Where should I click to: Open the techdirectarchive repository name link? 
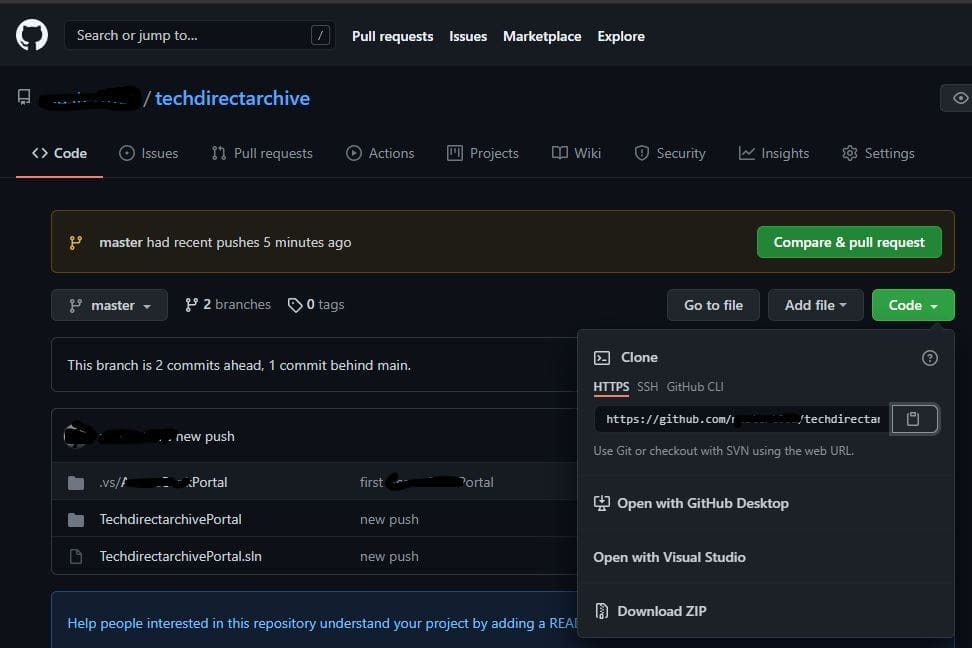point(232,98)
